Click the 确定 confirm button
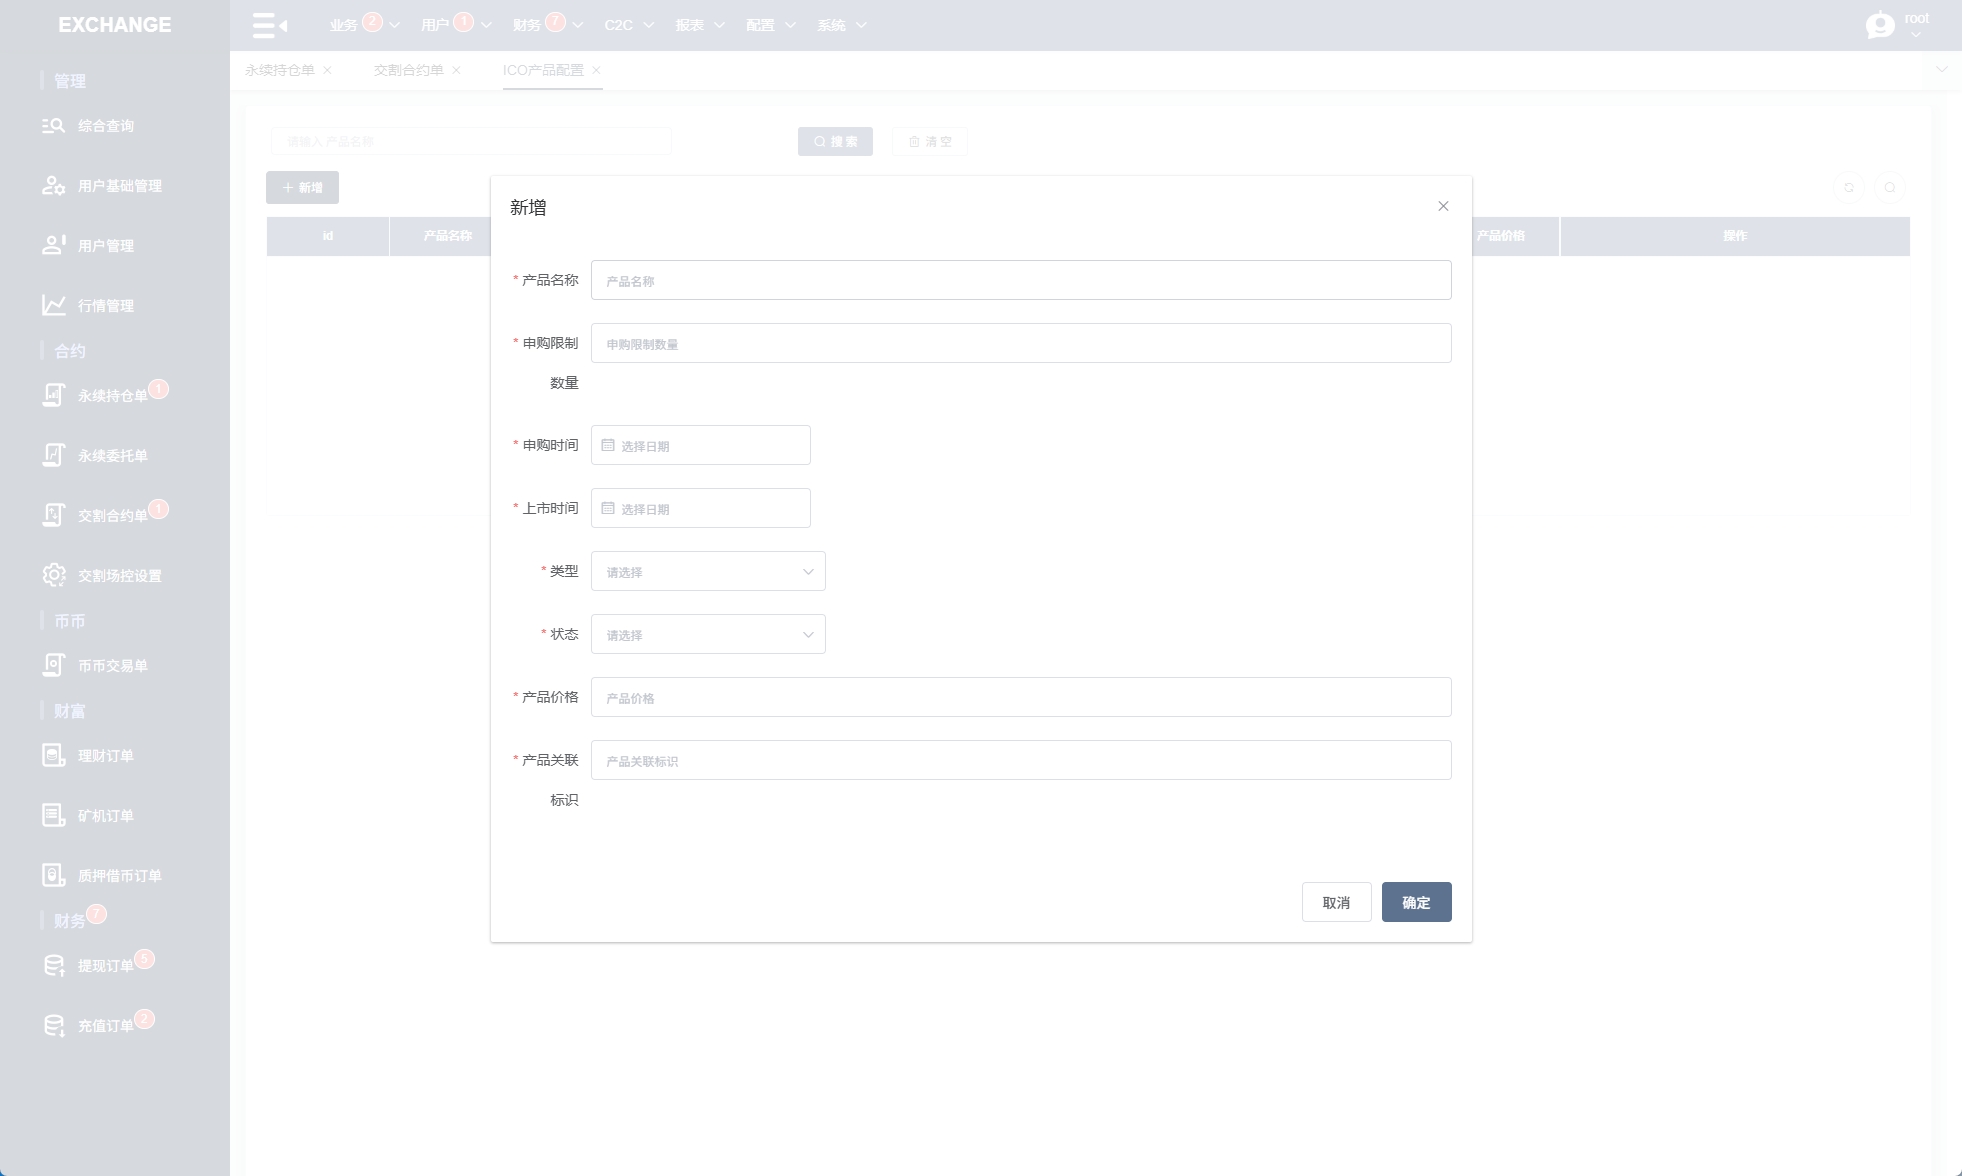This screenshot has height=1176, width=1962. tap(1416, 902)
